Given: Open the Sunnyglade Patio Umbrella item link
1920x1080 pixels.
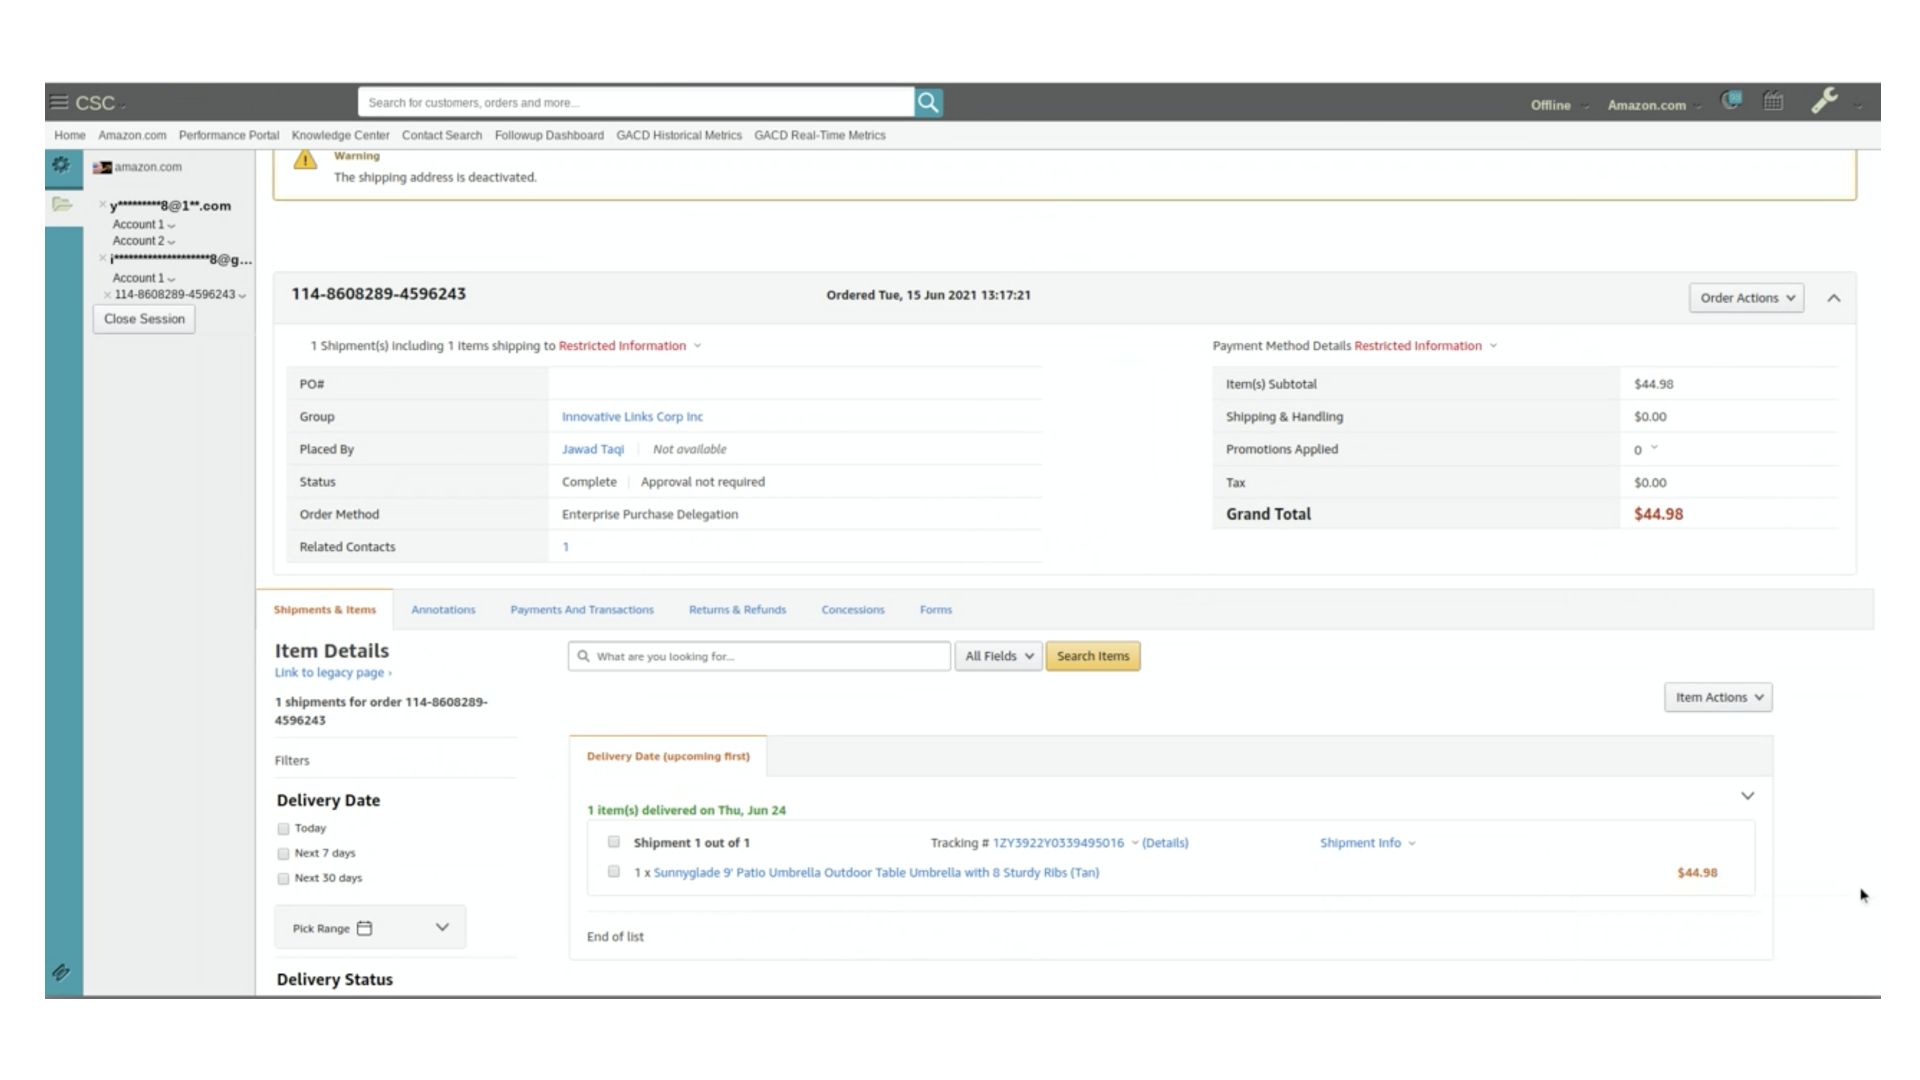Looking at the screenshot, I should (x=876, y=873).
